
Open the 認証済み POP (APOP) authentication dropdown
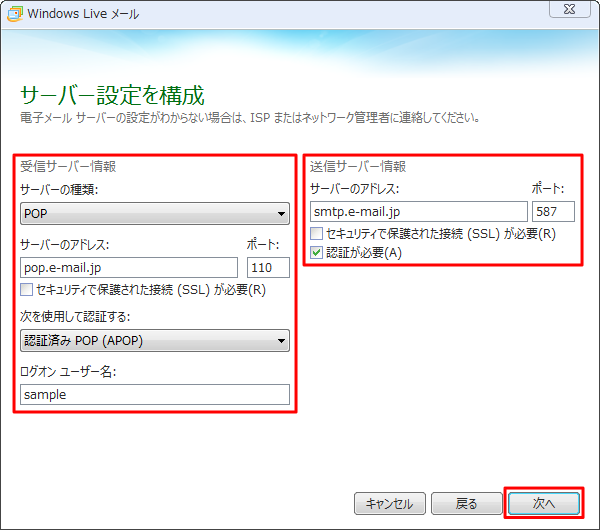155,341
